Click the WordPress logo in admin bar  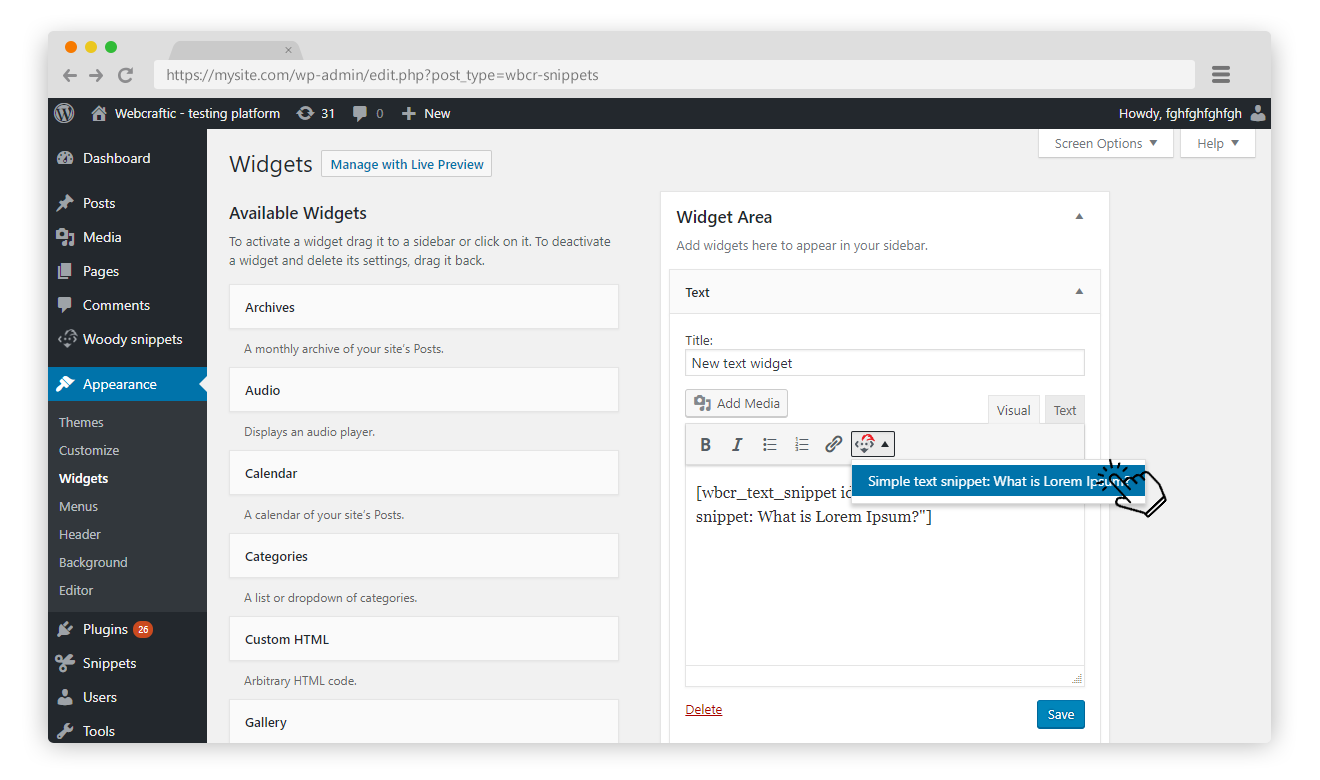coord(64,113)
